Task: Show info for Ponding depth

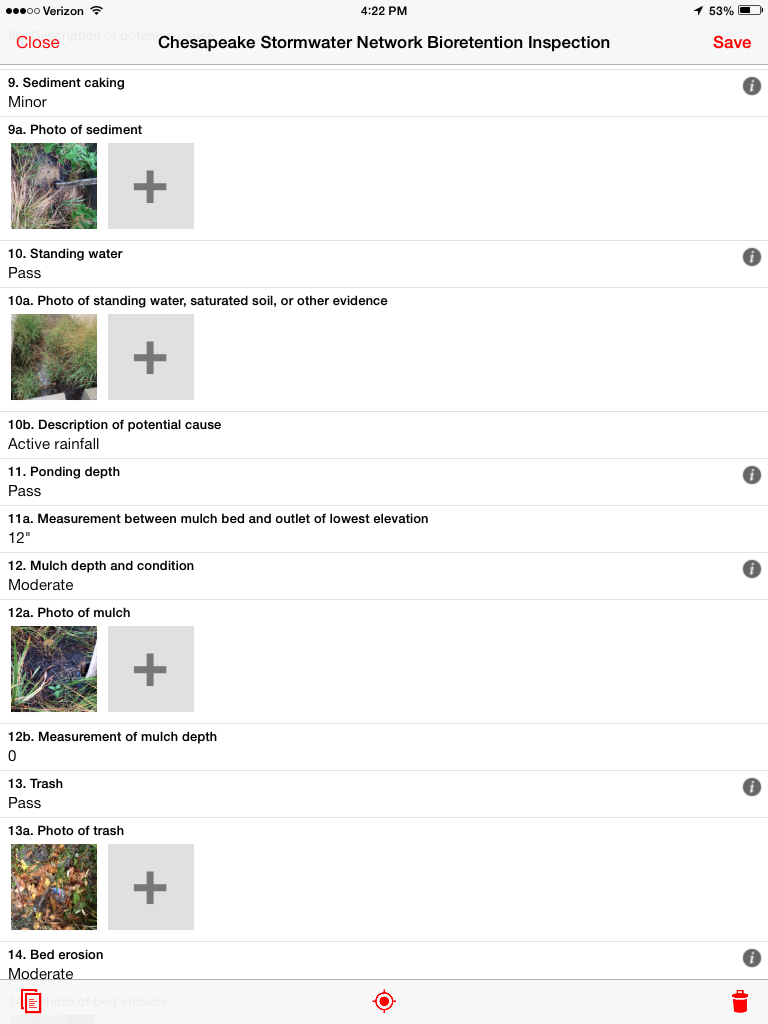Action: point(751,476)
